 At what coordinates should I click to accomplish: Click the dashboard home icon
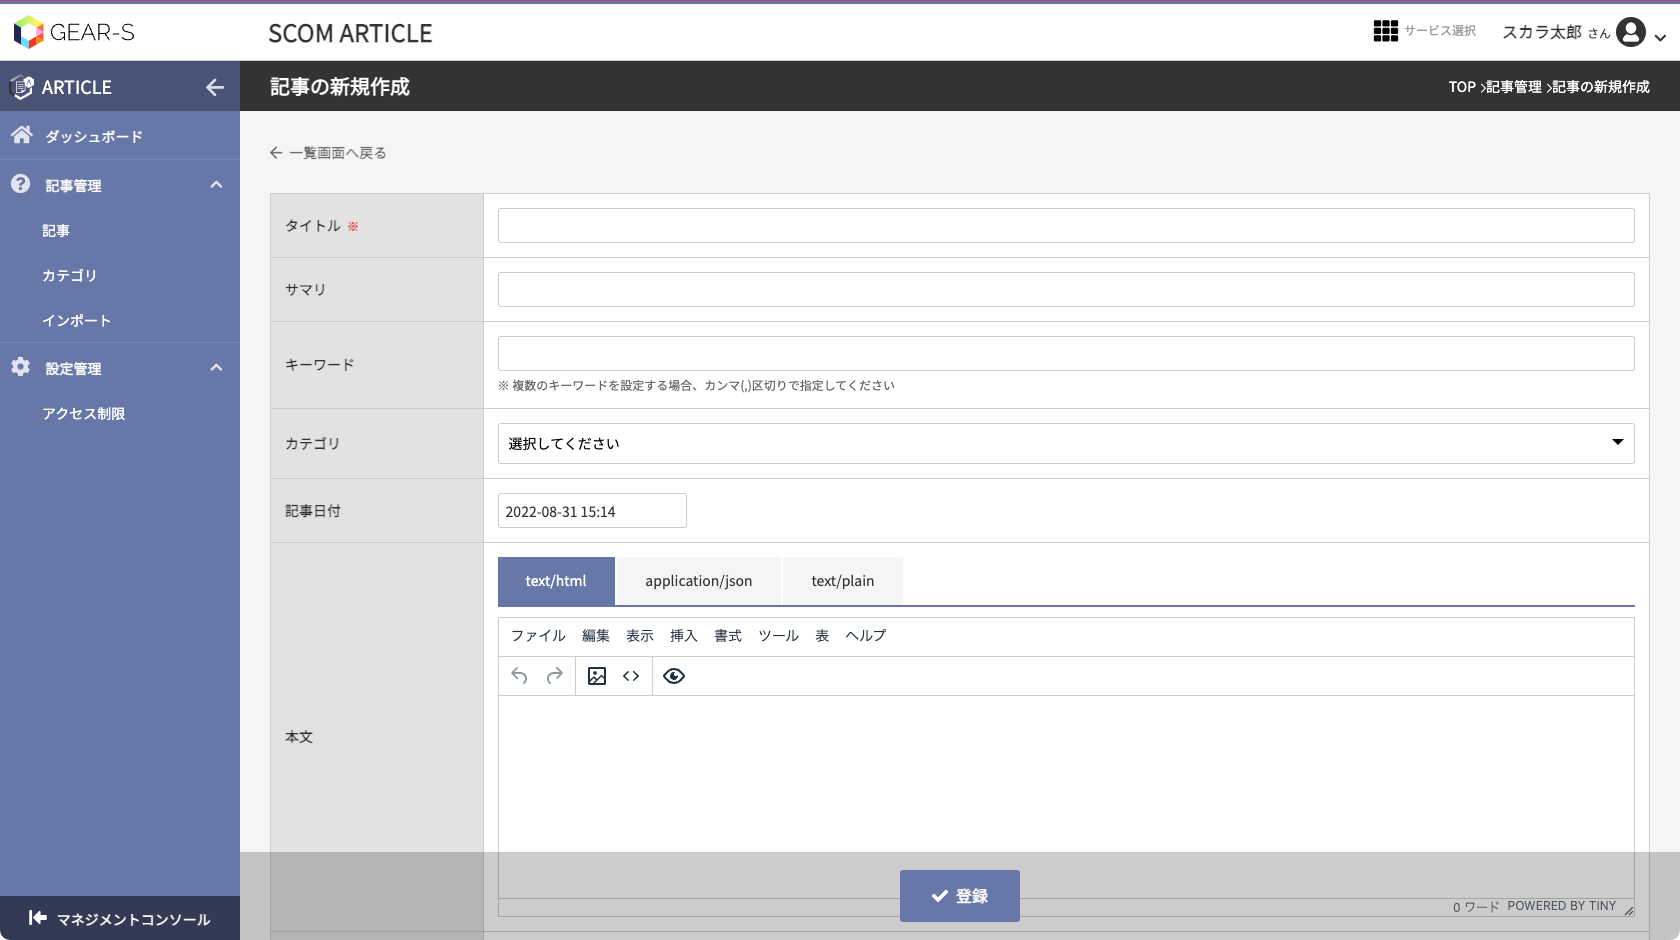coord(22,135)
